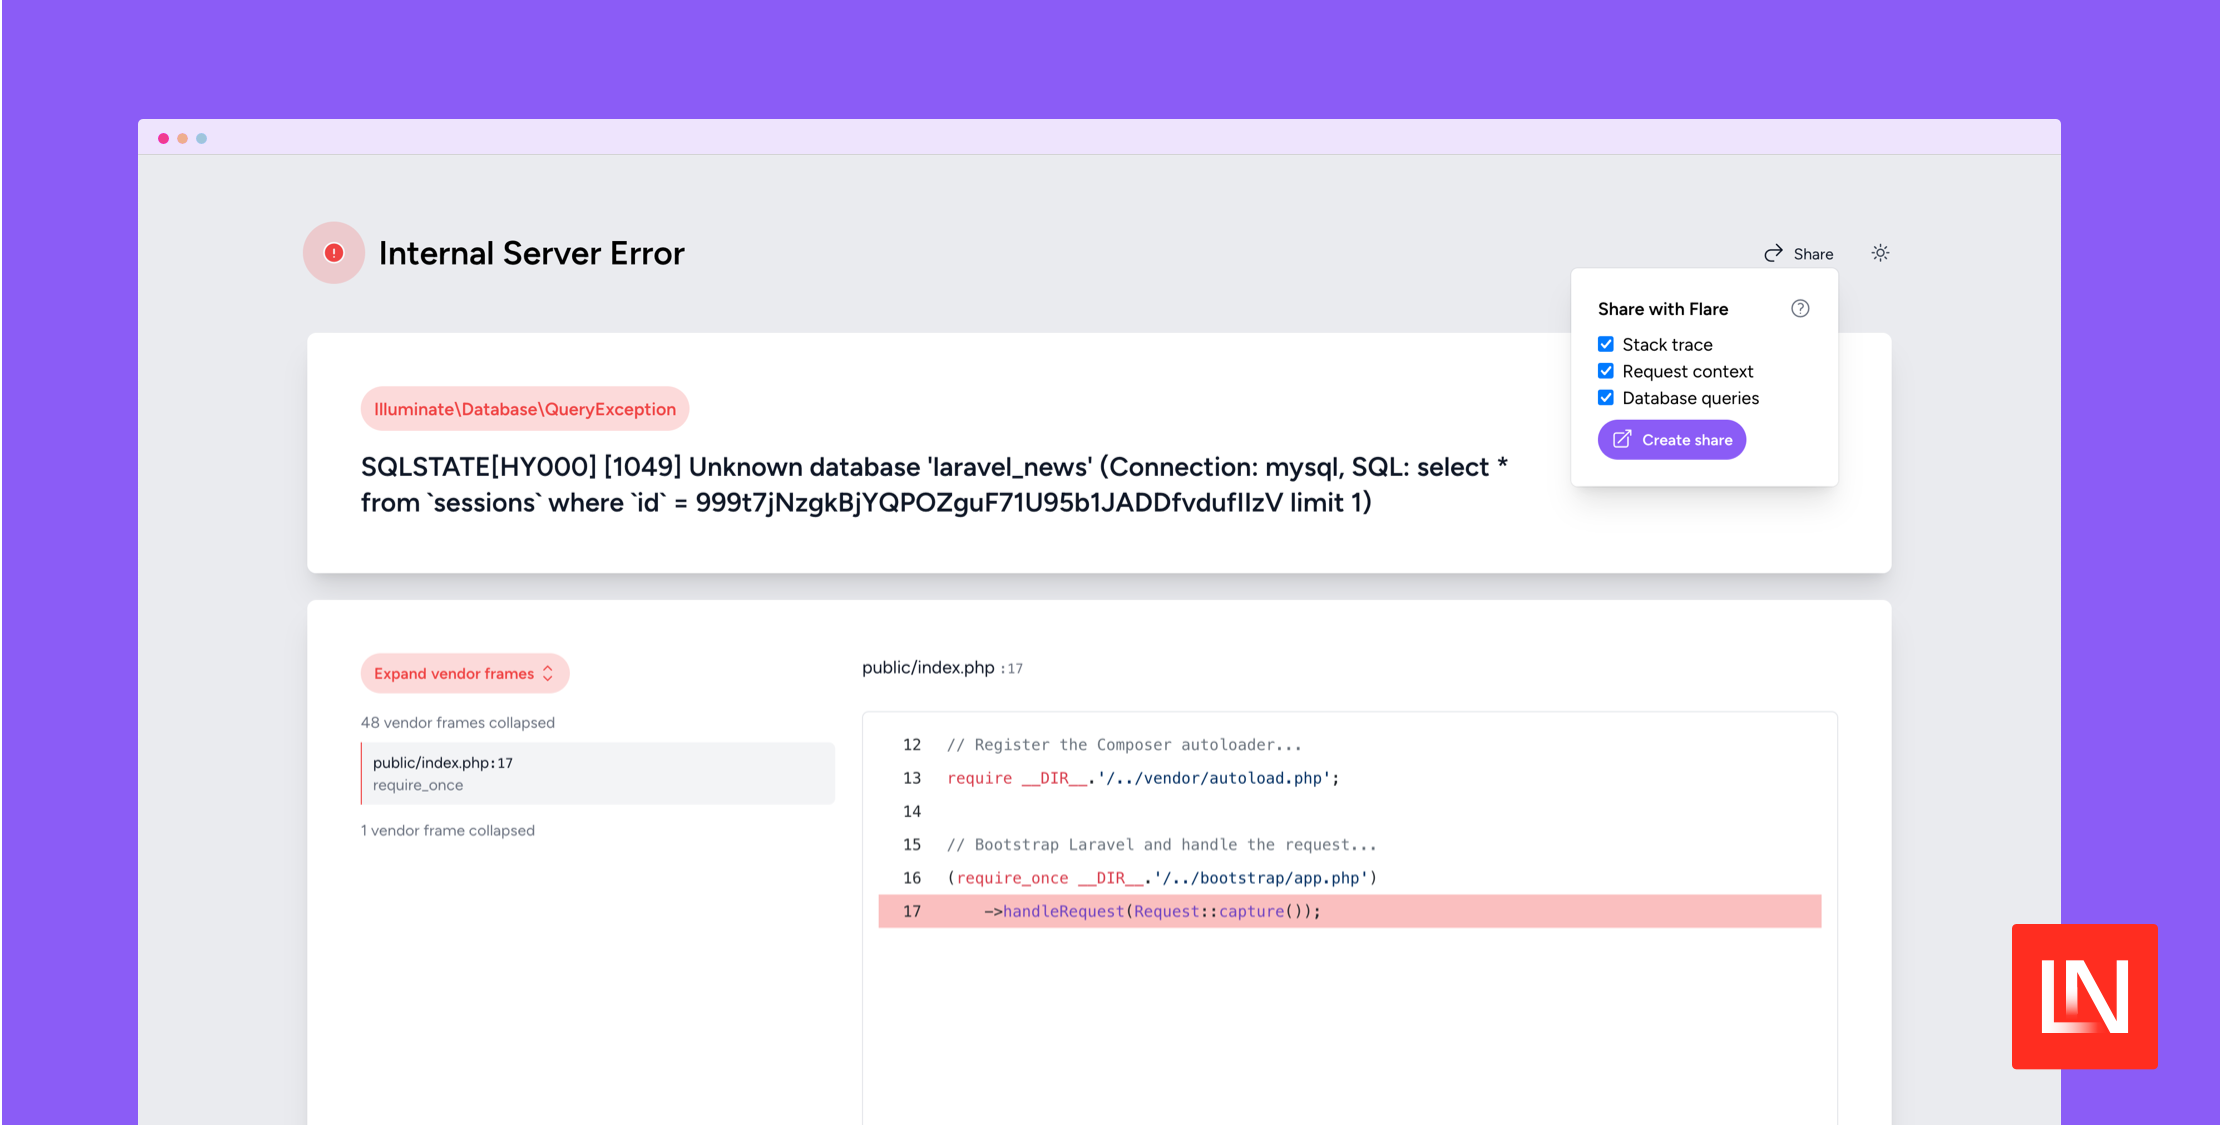Click the Laravel News LN logo
This screenshot has width=2220, height=1125.
[x=2084, y=996]
